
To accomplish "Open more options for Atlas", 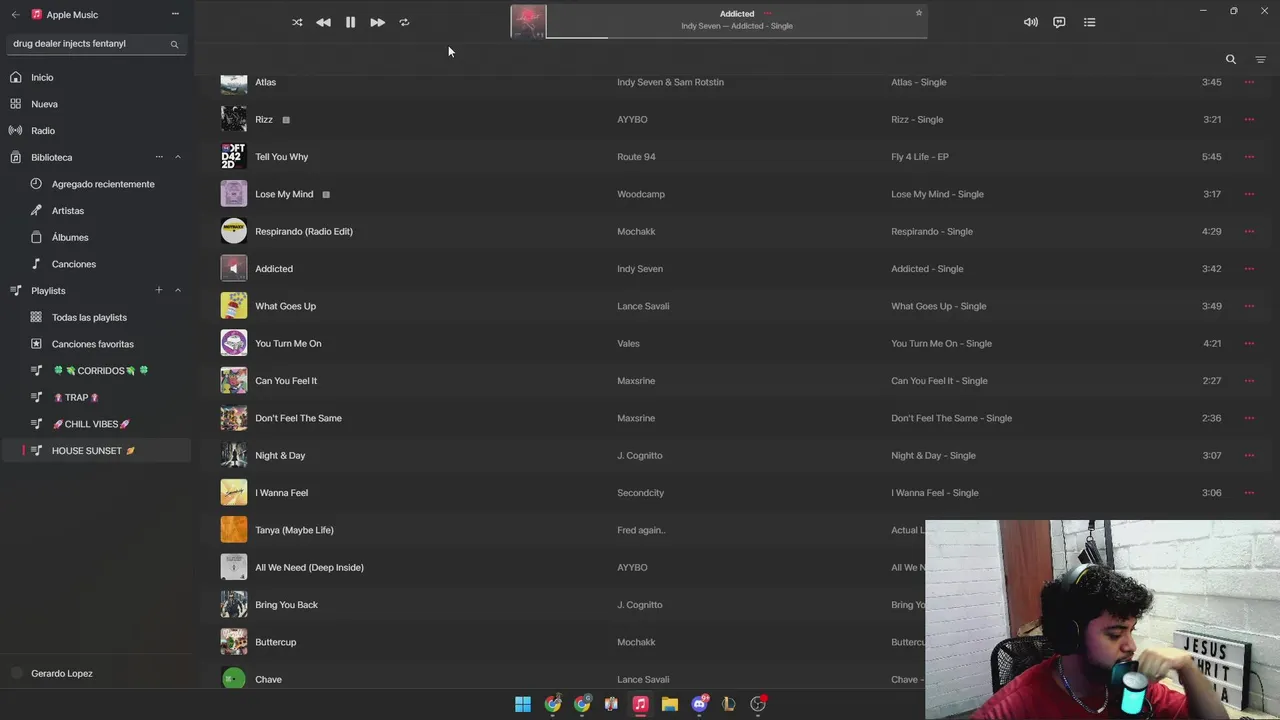I will 1249,82.
